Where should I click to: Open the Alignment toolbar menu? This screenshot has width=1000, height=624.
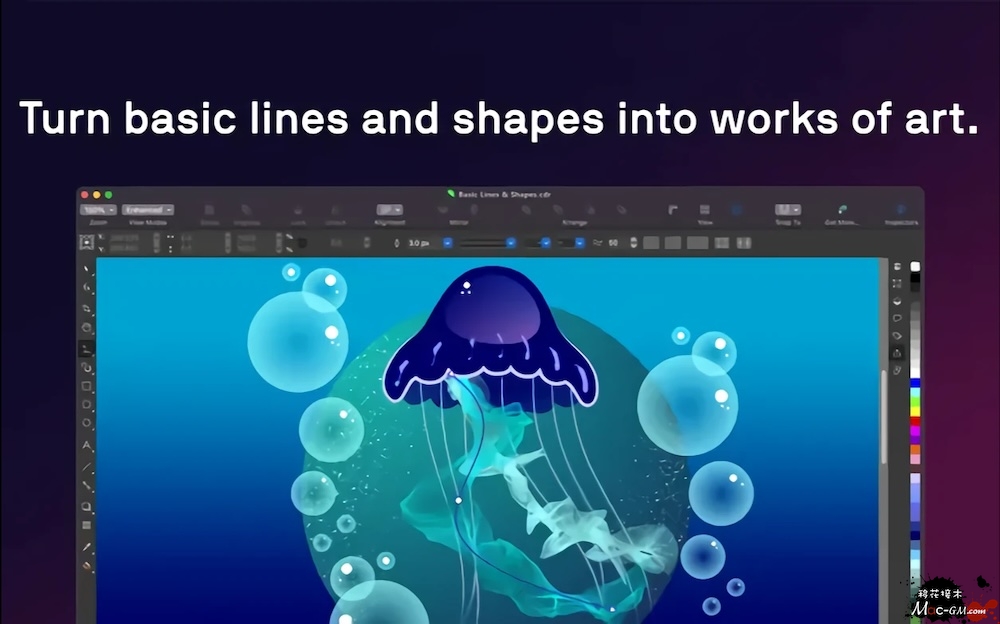[x=389, y=210]
